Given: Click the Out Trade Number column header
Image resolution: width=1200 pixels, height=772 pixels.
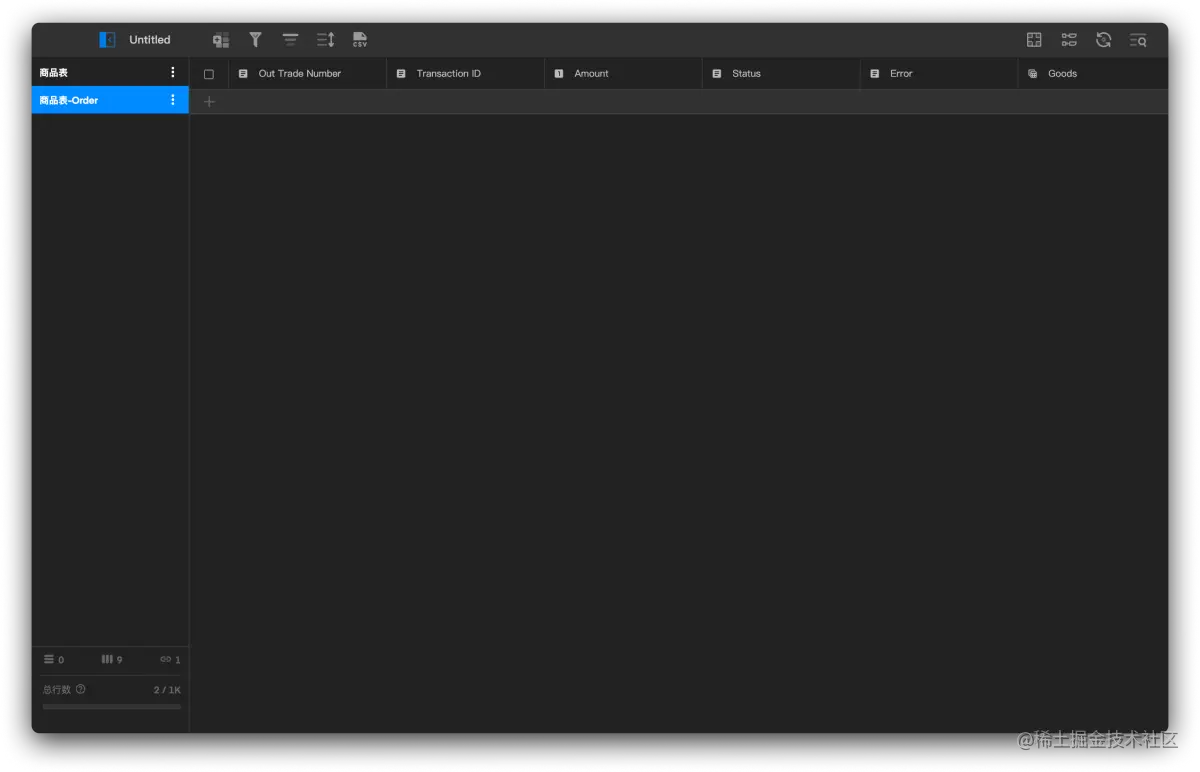Looking at the screenshot, I should [x=308, y=73].
